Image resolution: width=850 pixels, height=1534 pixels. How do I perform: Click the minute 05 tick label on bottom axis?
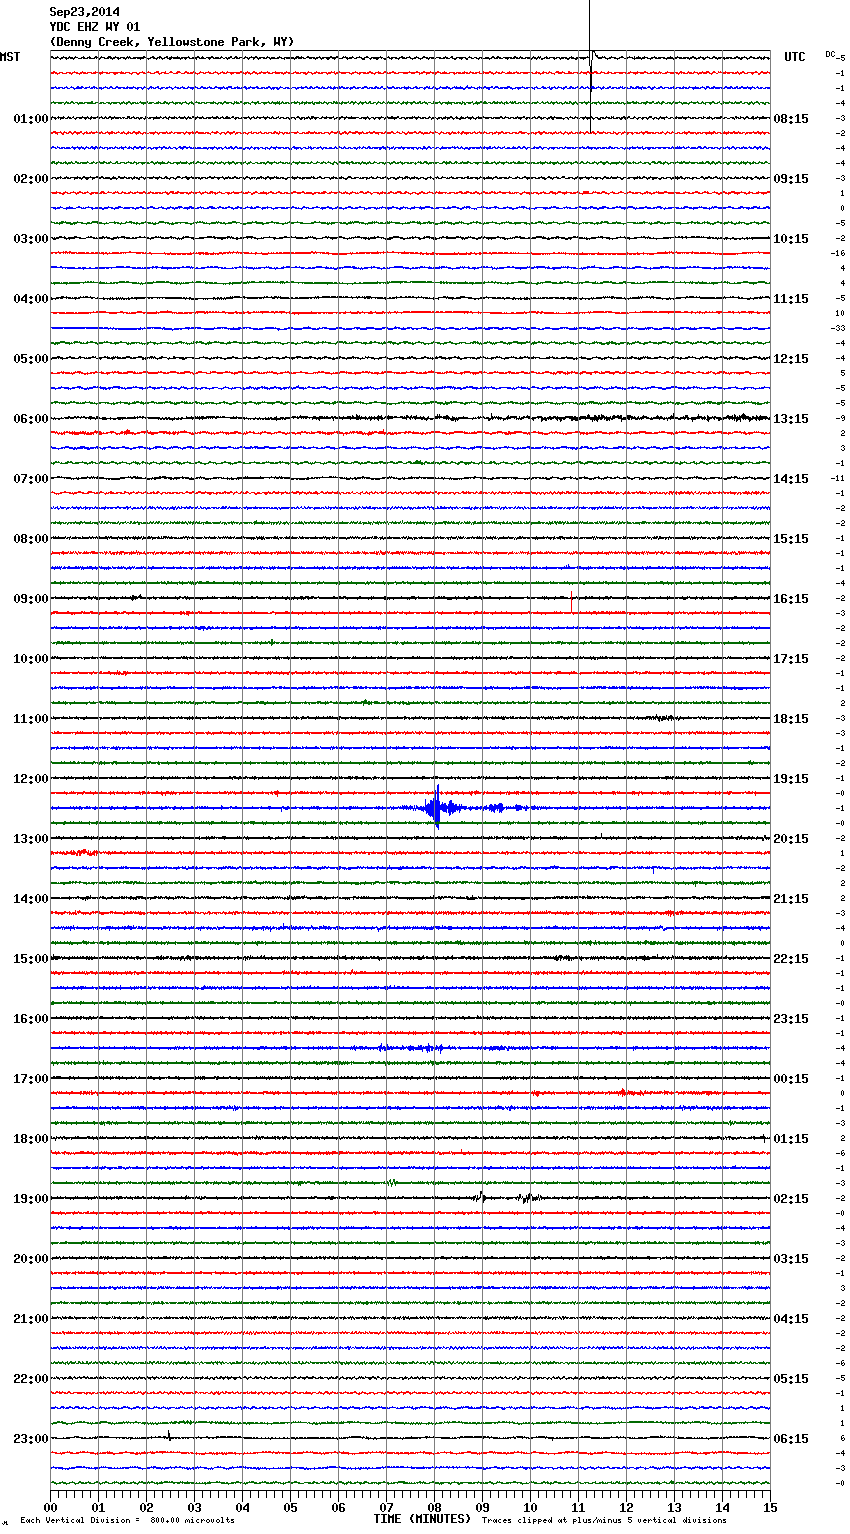(x=290, y=1507)
